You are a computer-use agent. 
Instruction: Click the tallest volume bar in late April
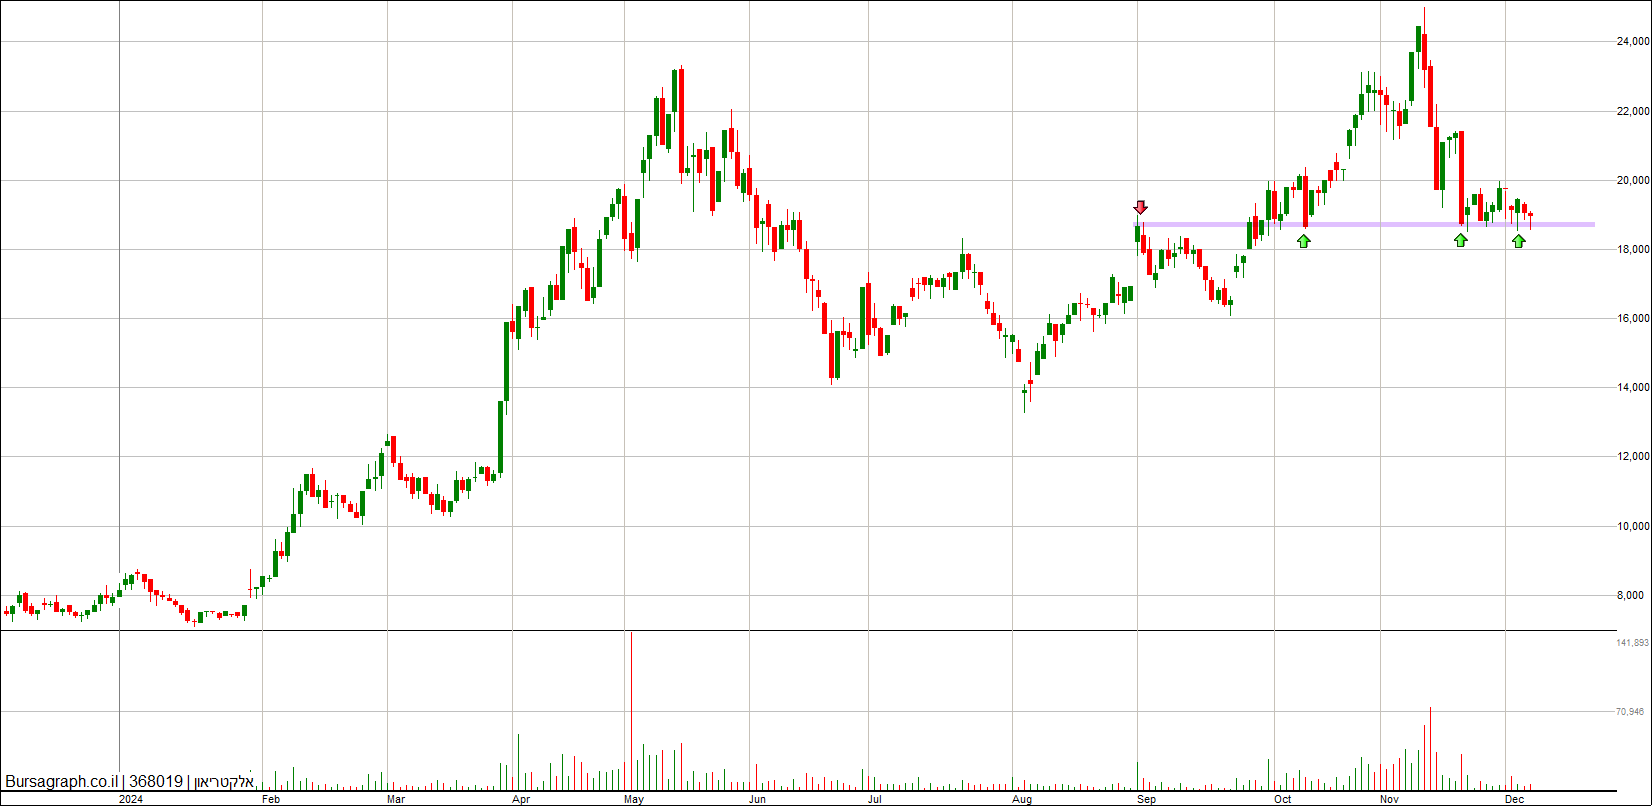click(x=631, y=710)
